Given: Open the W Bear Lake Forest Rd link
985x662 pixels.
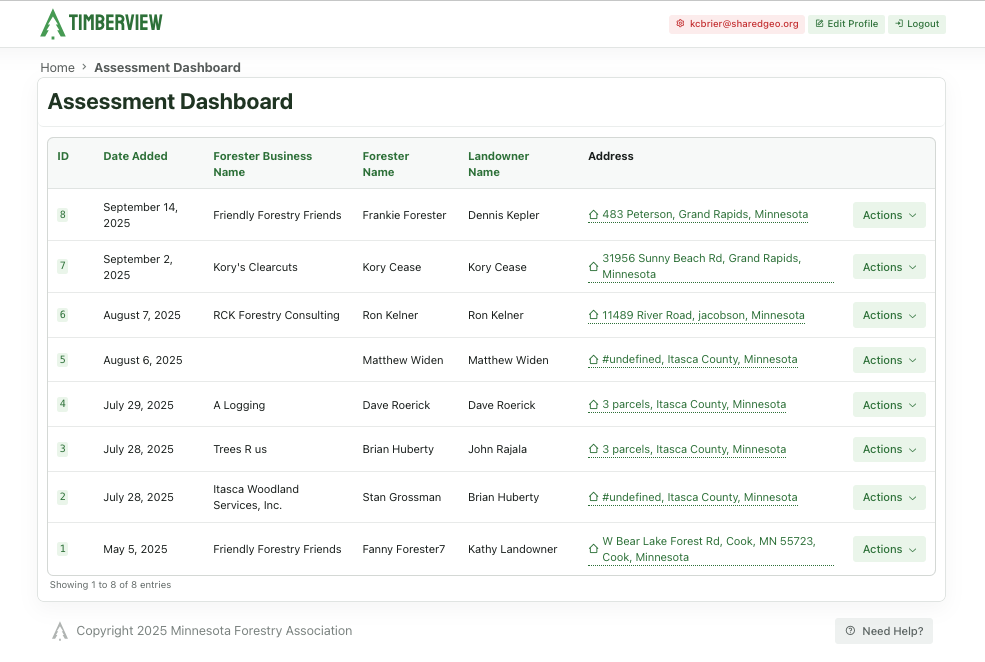Looking at the screenshot, I should click(x=709, y=549).
